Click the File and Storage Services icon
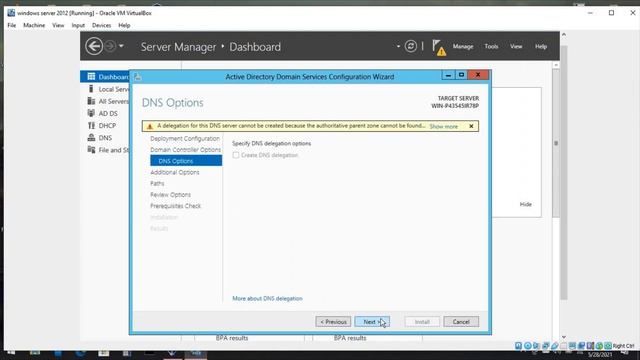 tap(91, 150)
